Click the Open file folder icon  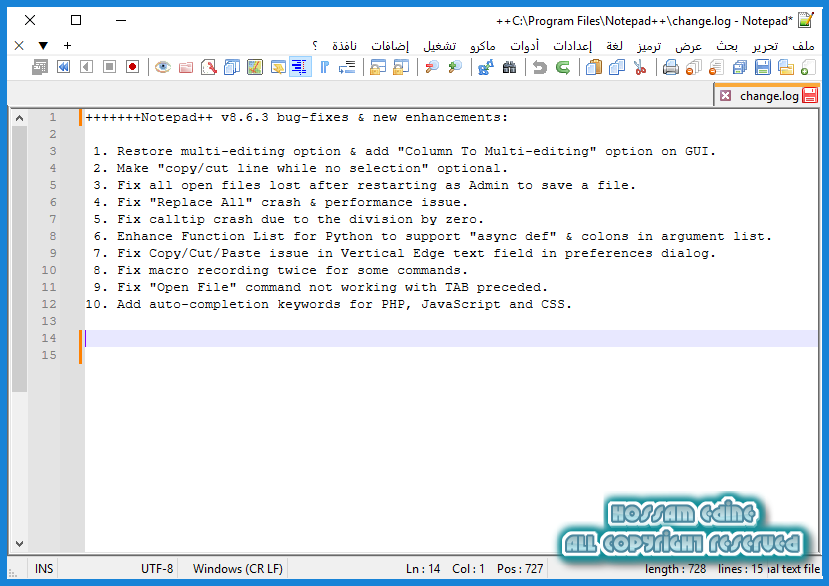pyautogui.click(x=786, y=67)
